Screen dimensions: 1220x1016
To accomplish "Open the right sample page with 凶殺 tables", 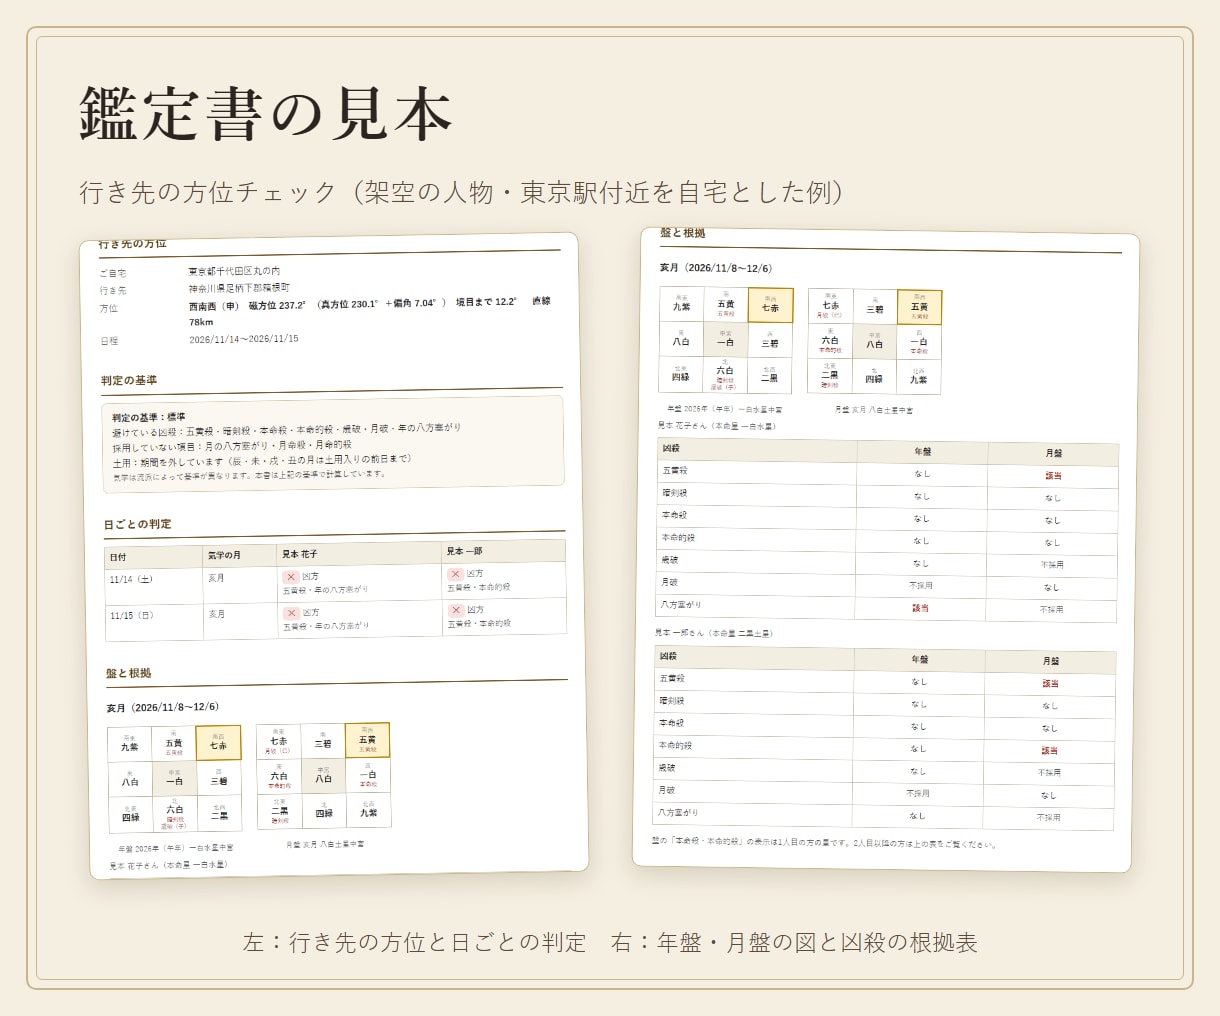I will click(886, 549).
